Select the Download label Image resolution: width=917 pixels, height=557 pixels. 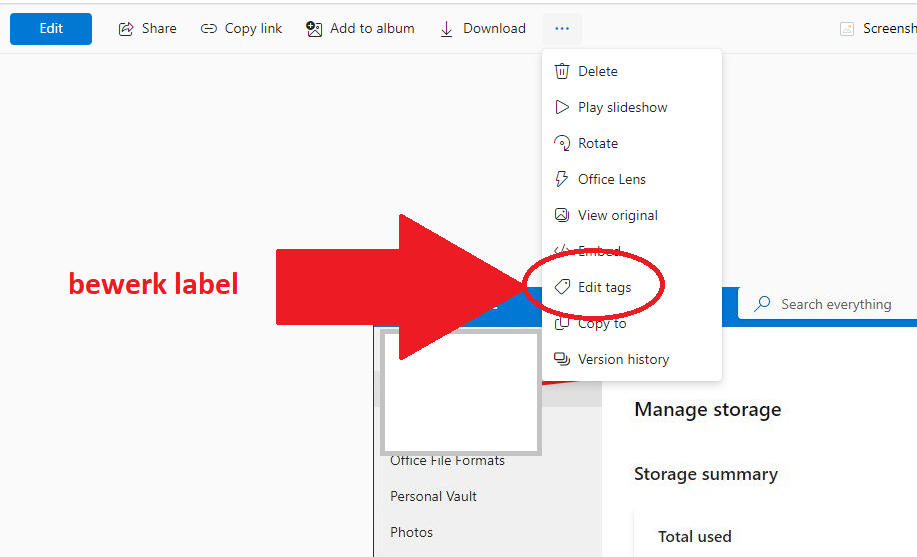(494, 28)
